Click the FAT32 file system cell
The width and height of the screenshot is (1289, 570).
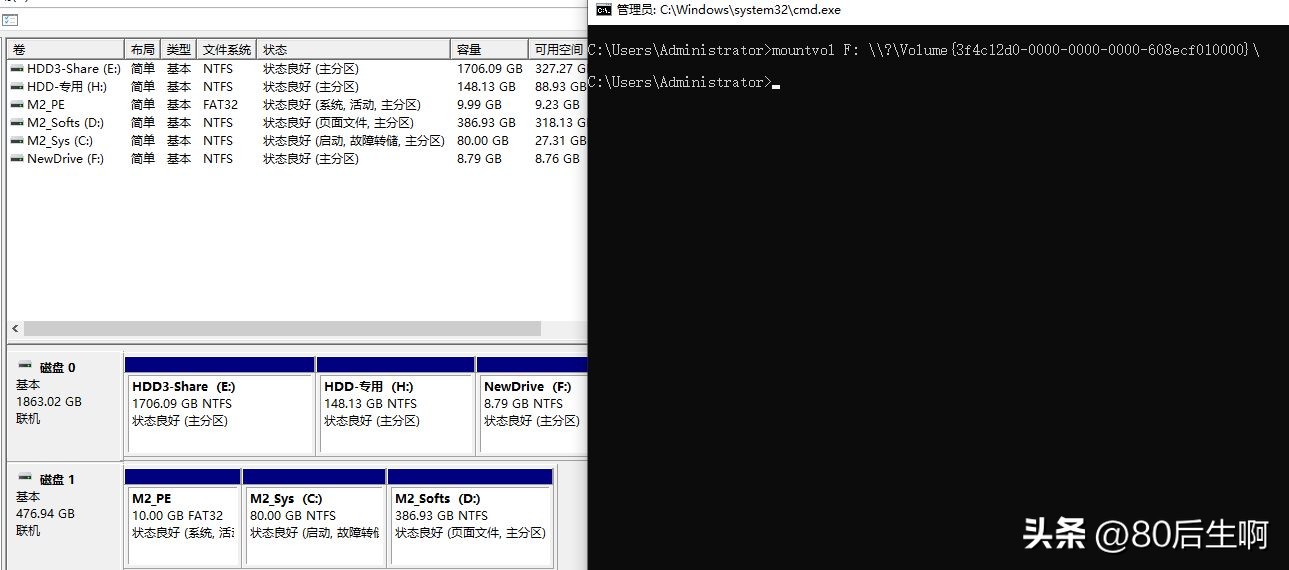[221, 105]
